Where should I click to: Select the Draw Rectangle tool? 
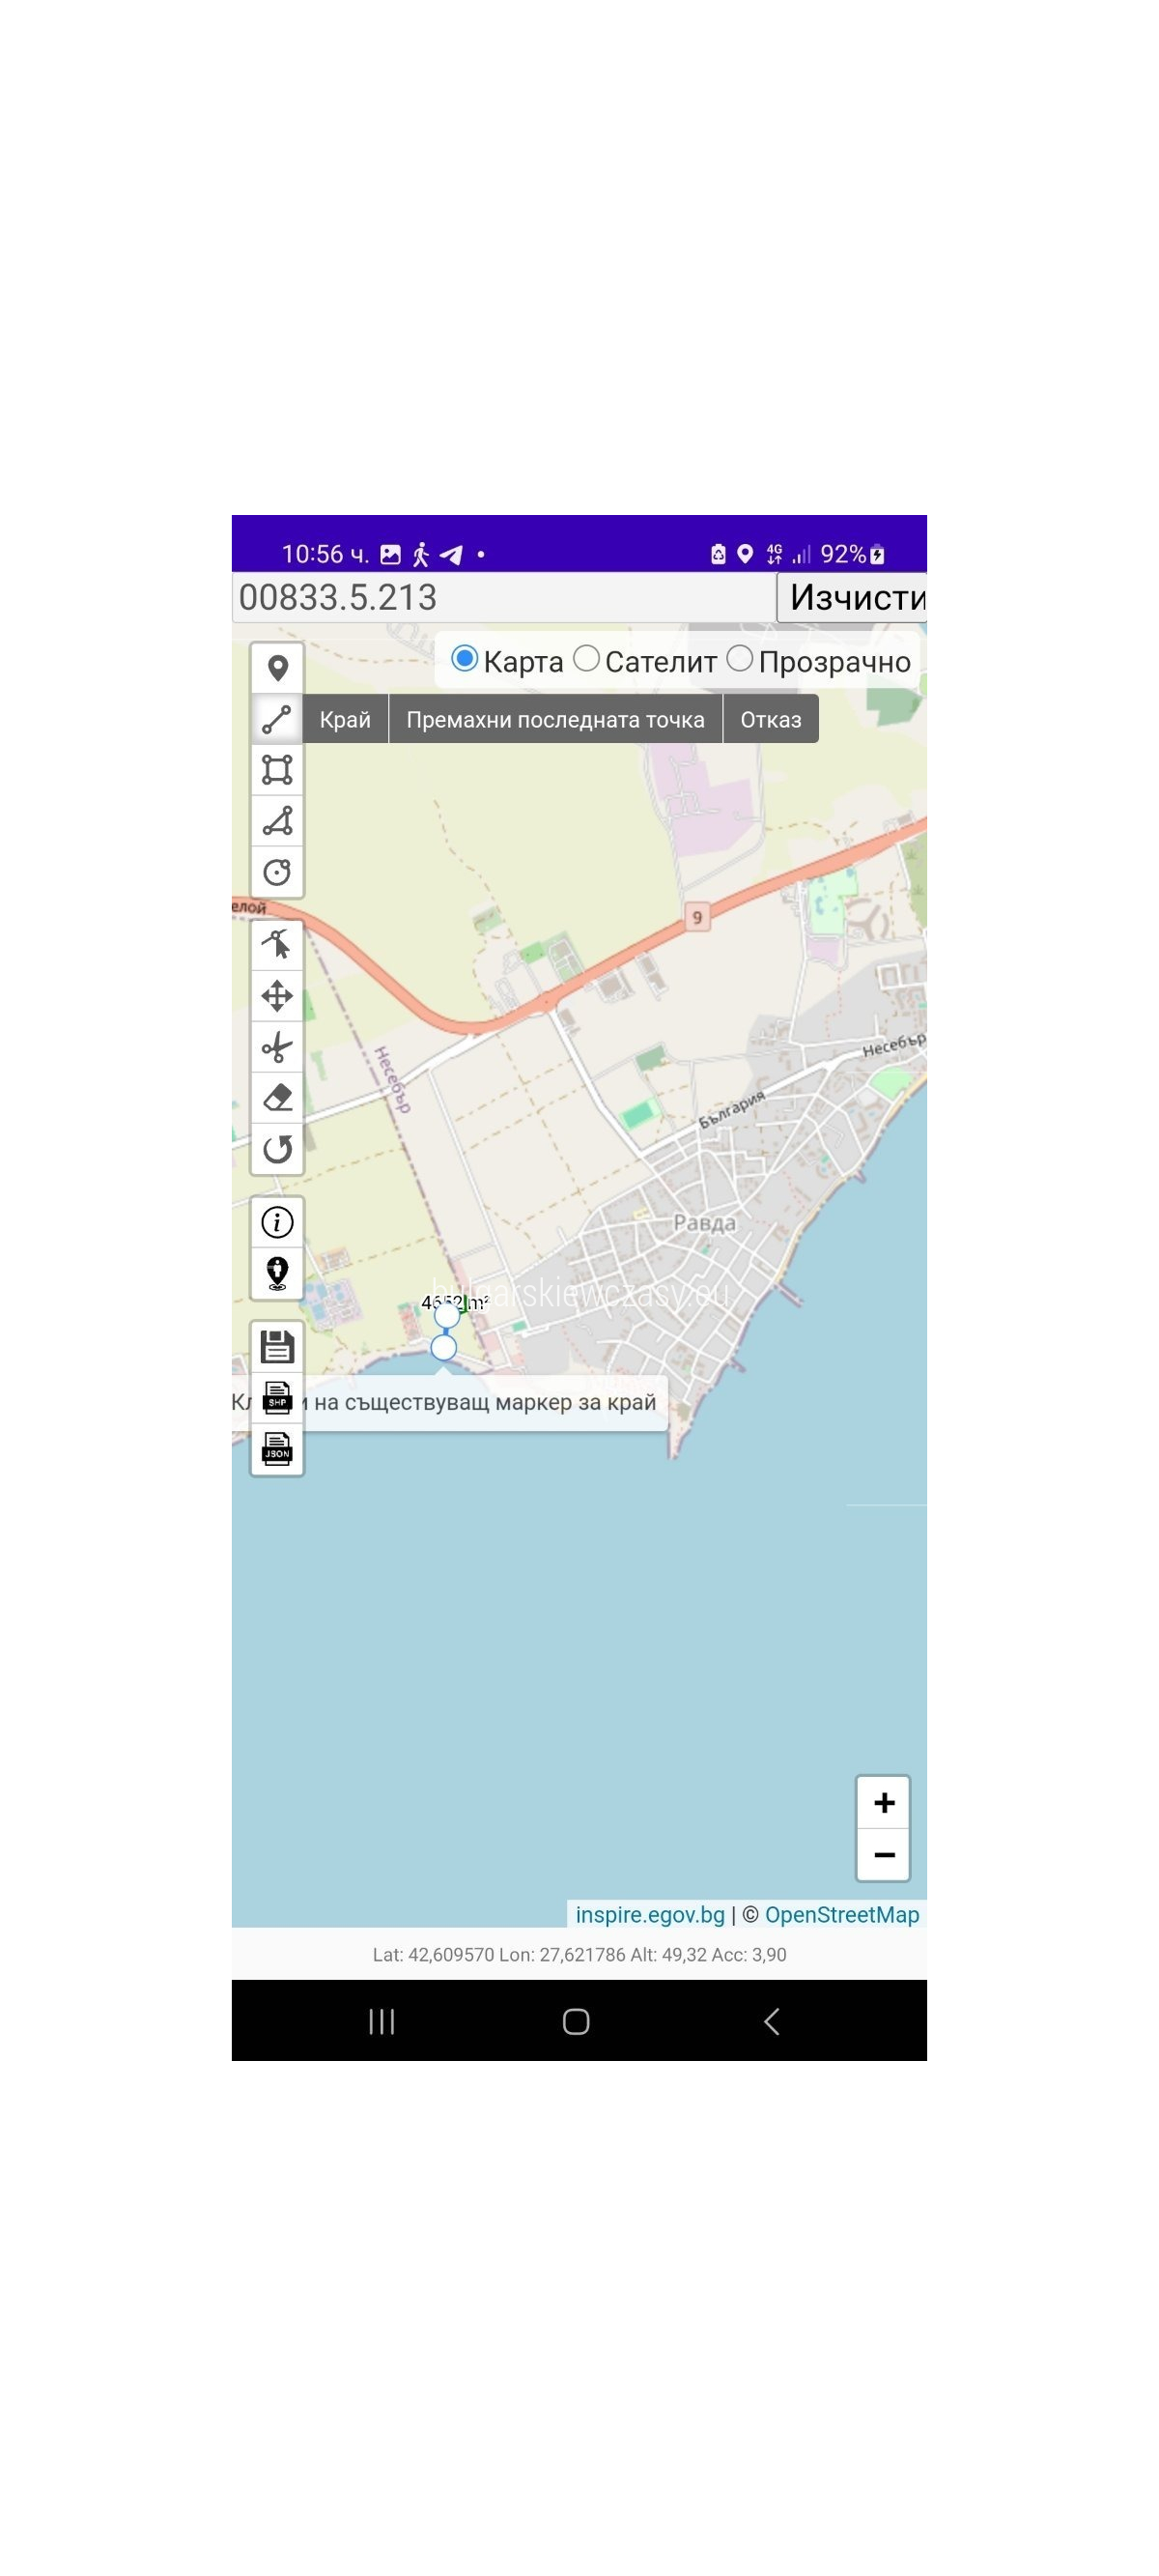[x=277, y=770]
